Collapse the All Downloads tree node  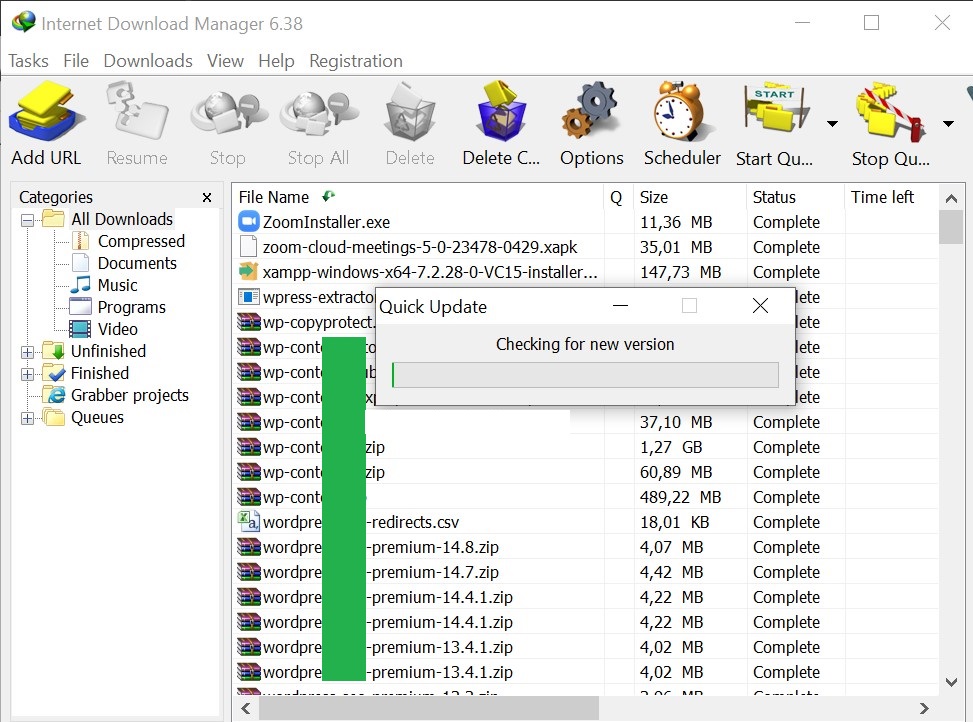tap(27, 220)
